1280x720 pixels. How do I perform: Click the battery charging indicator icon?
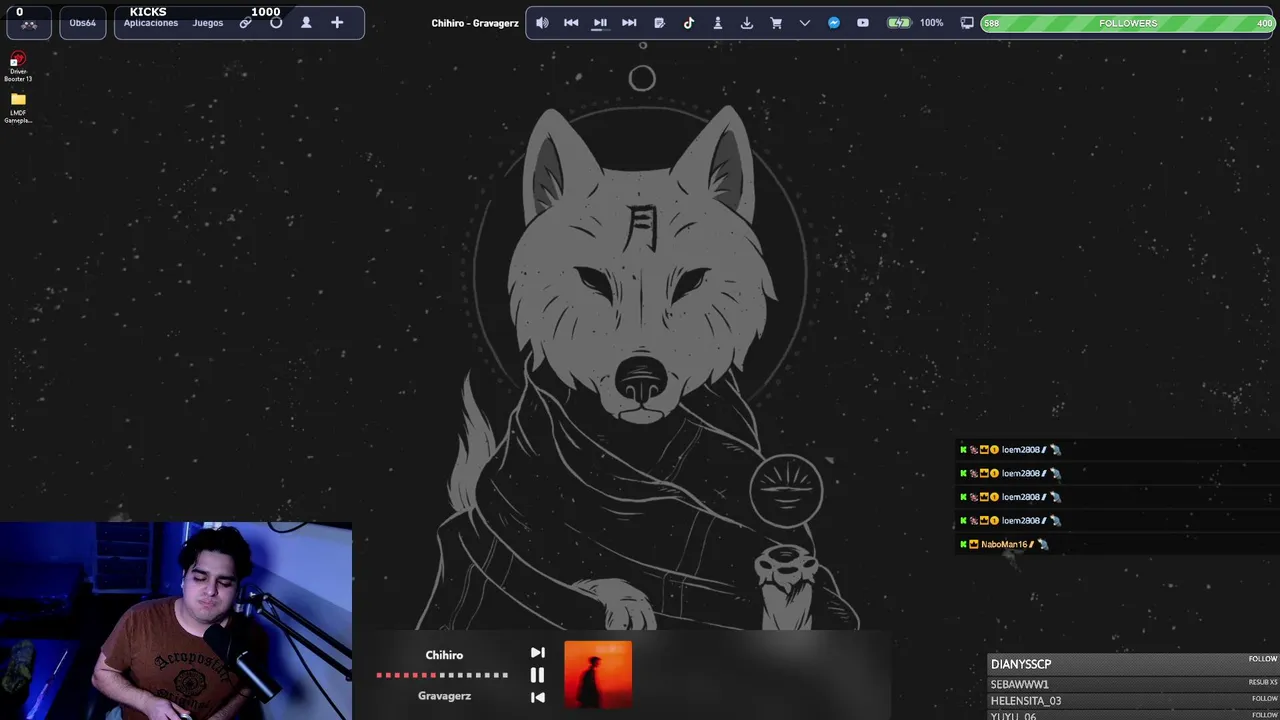[899, 23]
